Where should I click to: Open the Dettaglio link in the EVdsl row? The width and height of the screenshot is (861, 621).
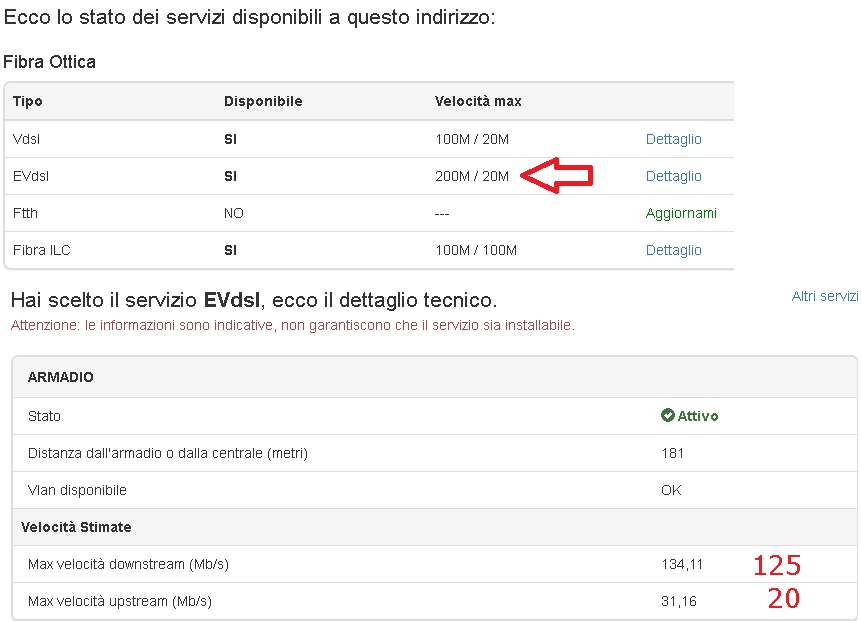pyautogui.click(x=673, y=176)
